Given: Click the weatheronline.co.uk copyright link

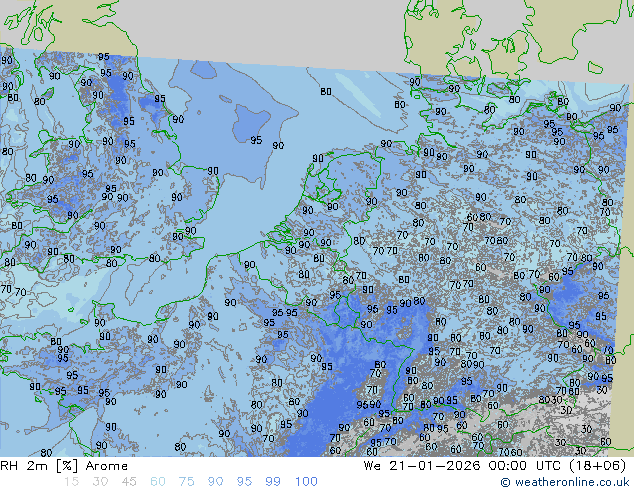Looking at the screenshot, I should (565, 482).
